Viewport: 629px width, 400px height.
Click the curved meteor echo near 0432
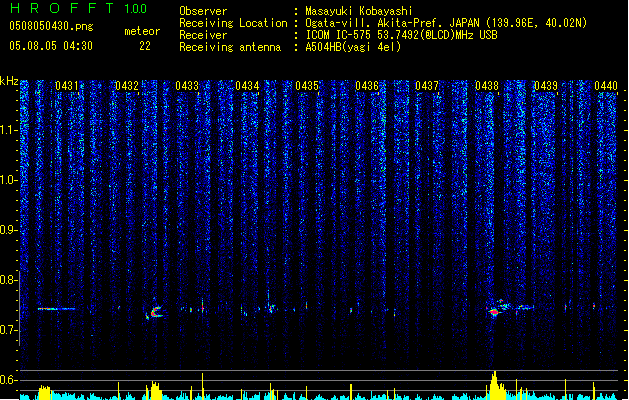[x=155, y=312]
